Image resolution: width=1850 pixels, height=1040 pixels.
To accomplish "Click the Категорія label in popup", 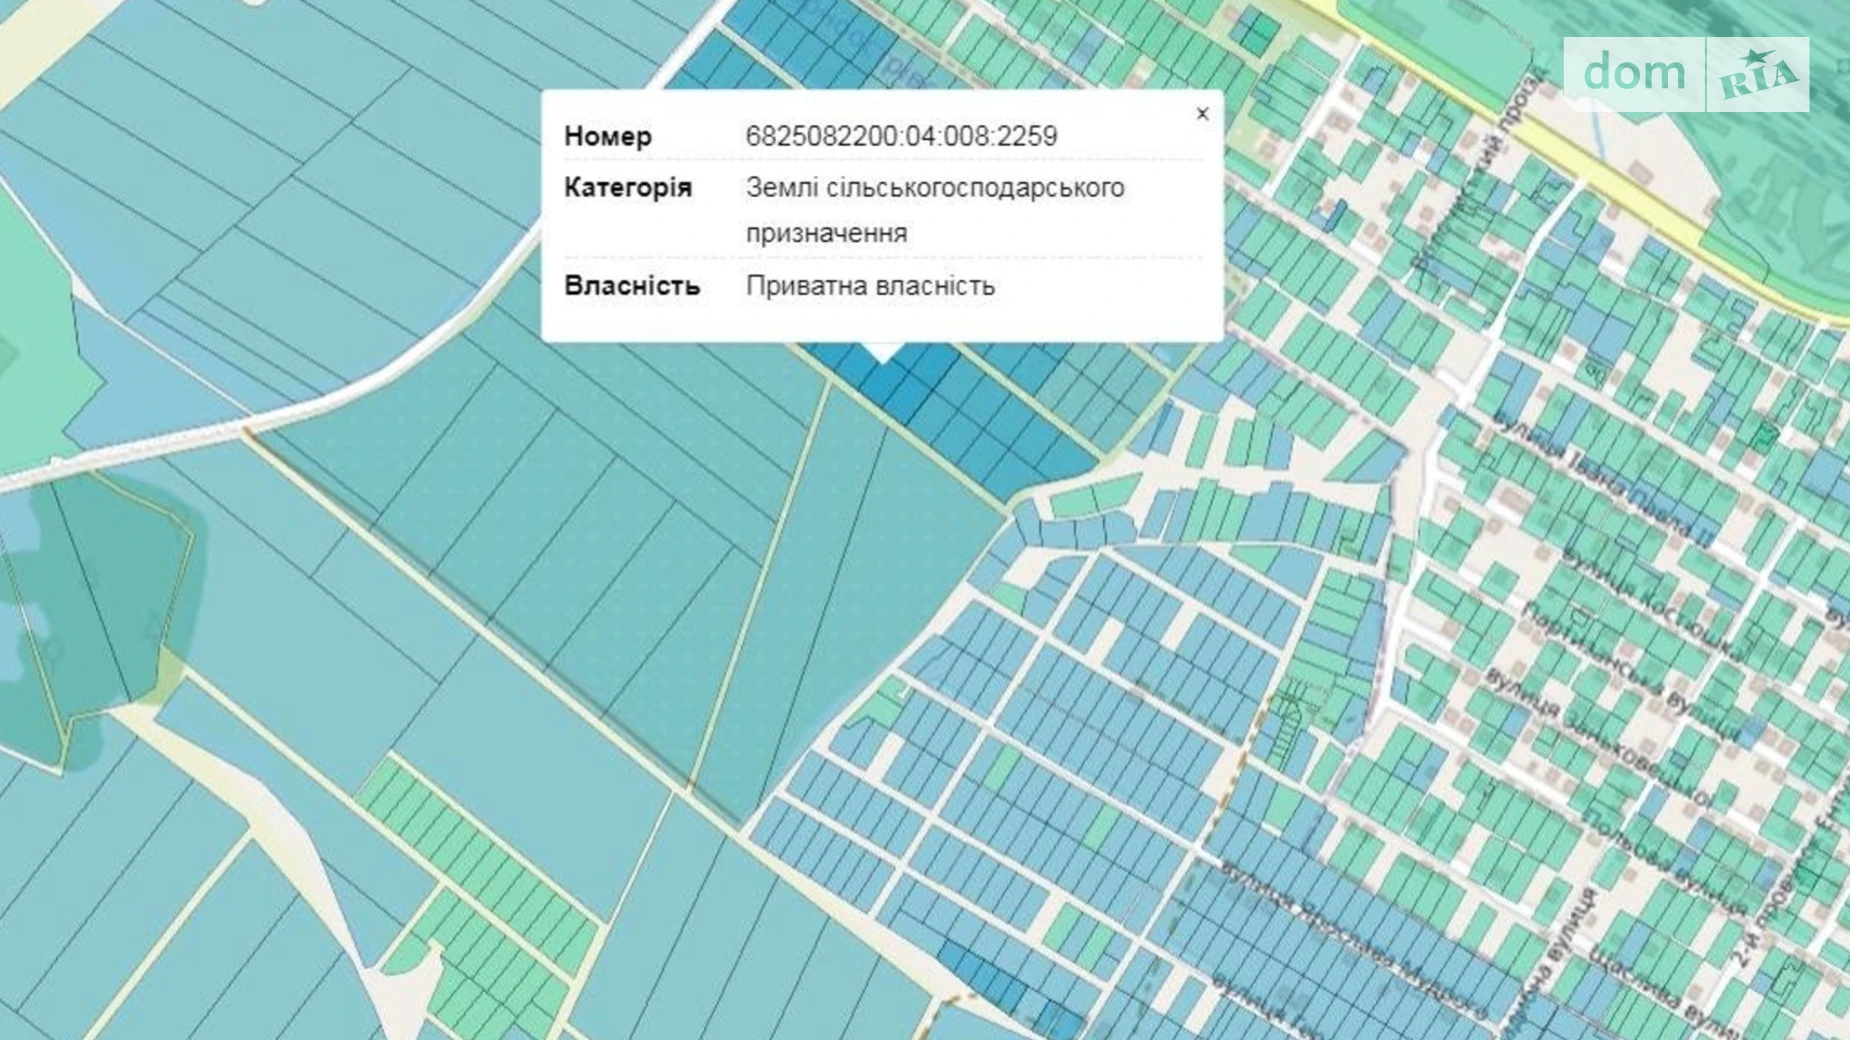I will 627,188.
